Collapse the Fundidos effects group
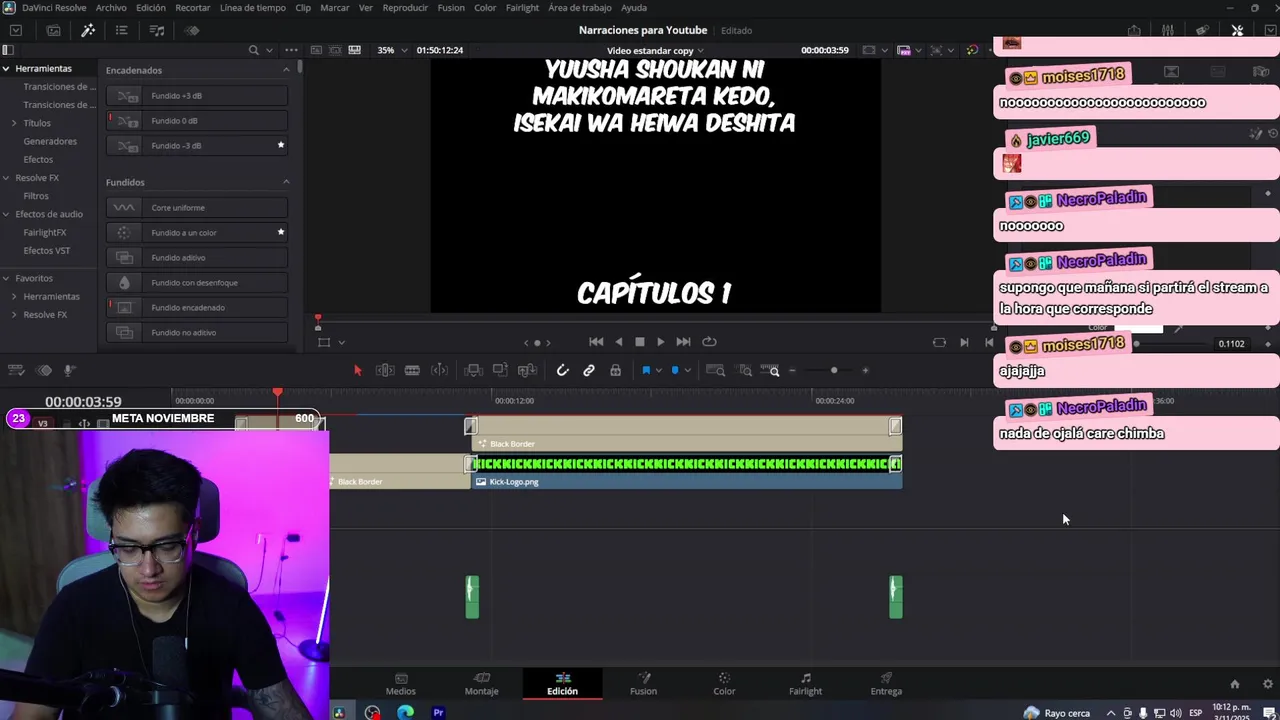1280x720 pixels. click(286, 182)
